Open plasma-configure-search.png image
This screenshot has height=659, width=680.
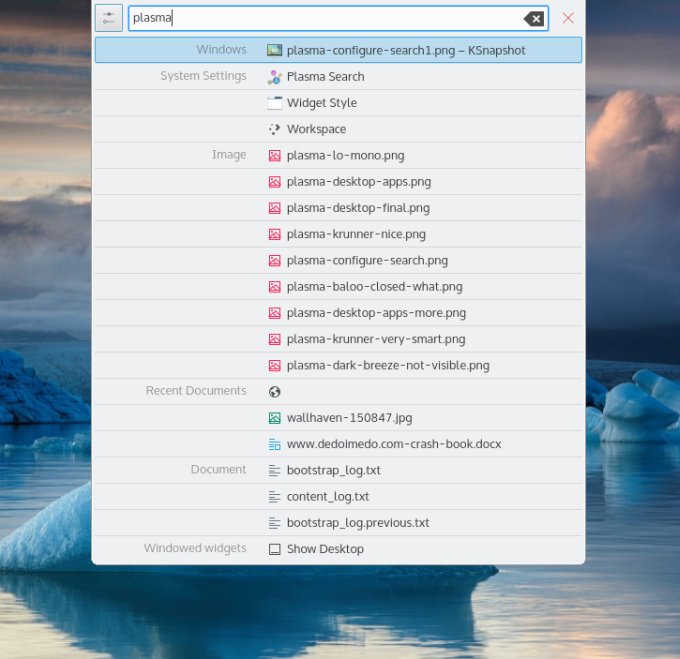click(x=366, y=260)
